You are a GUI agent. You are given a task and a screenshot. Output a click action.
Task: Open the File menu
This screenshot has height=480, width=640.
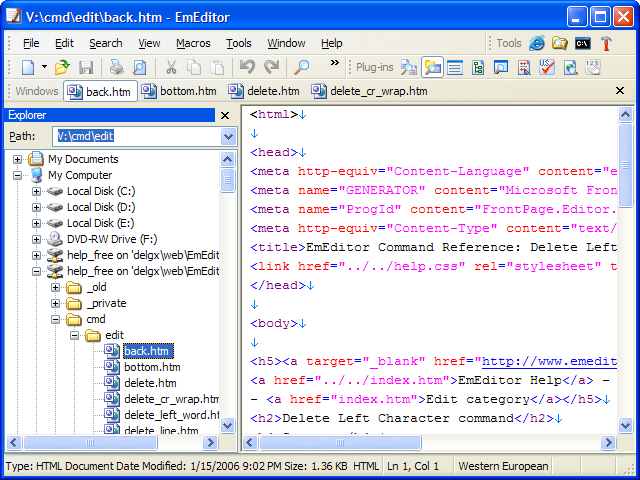(x=31, y=43)
